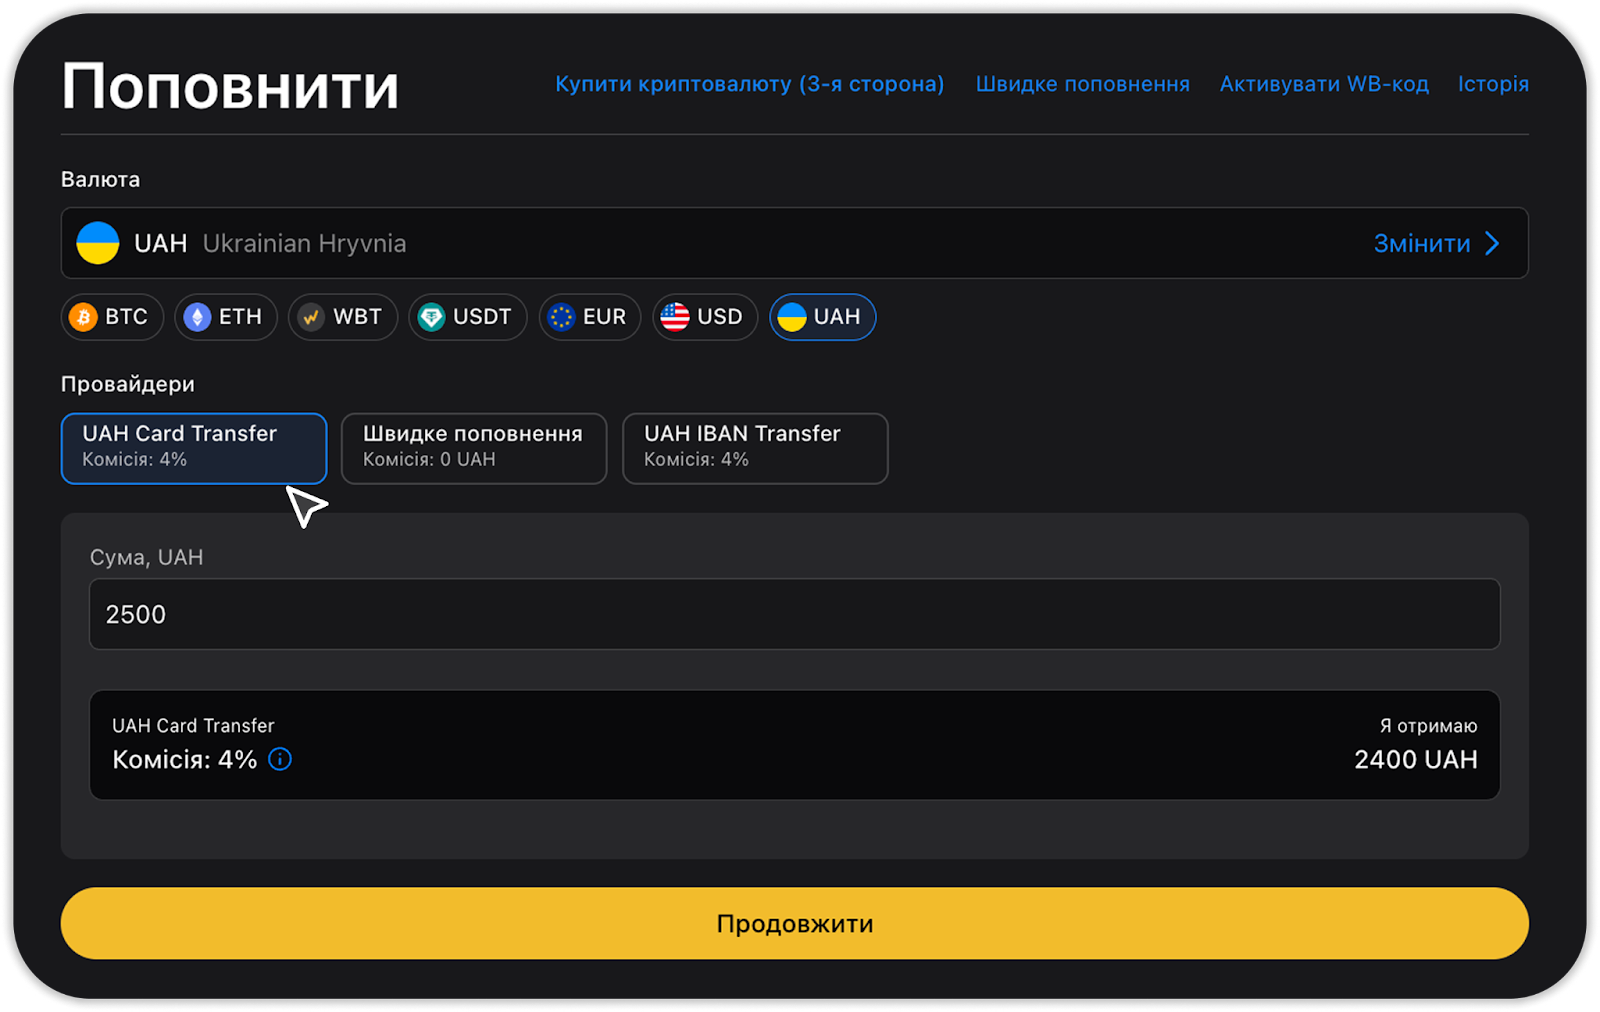Viewport: 1600px width, 1012px height.
Task: Select Швидке поповнення provider option
Action: (474, 448)
